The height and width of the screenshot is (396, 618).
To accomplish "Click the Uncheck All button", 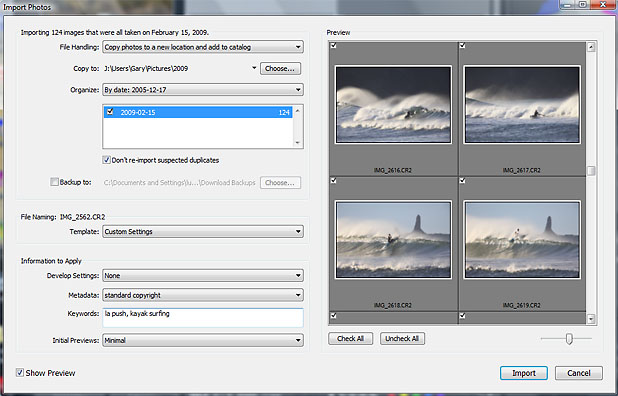I will click(402, 338).
